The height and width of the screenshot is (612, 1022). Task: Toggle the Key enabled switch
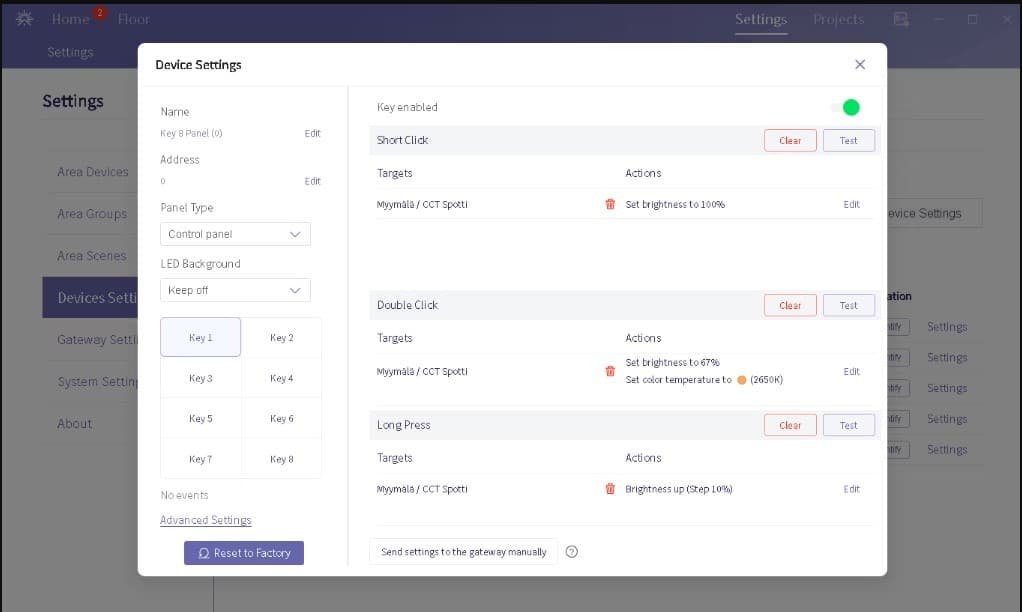point(845,107)
